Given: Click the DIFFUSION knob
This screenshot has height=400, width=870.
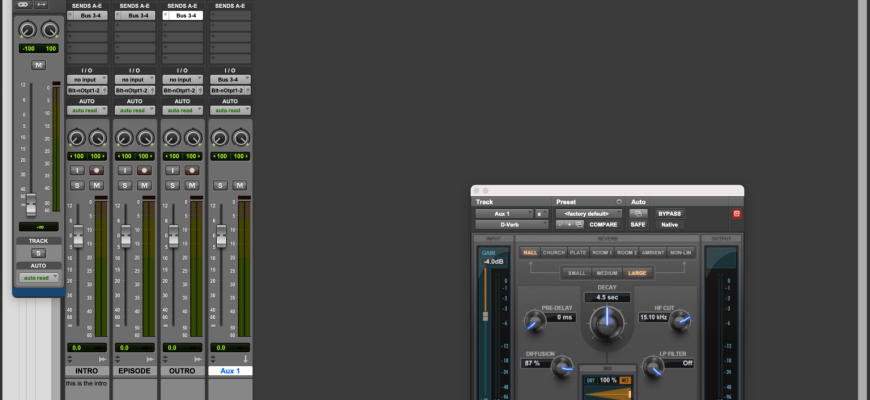Looking at the screenshot, I should point(562,367).
